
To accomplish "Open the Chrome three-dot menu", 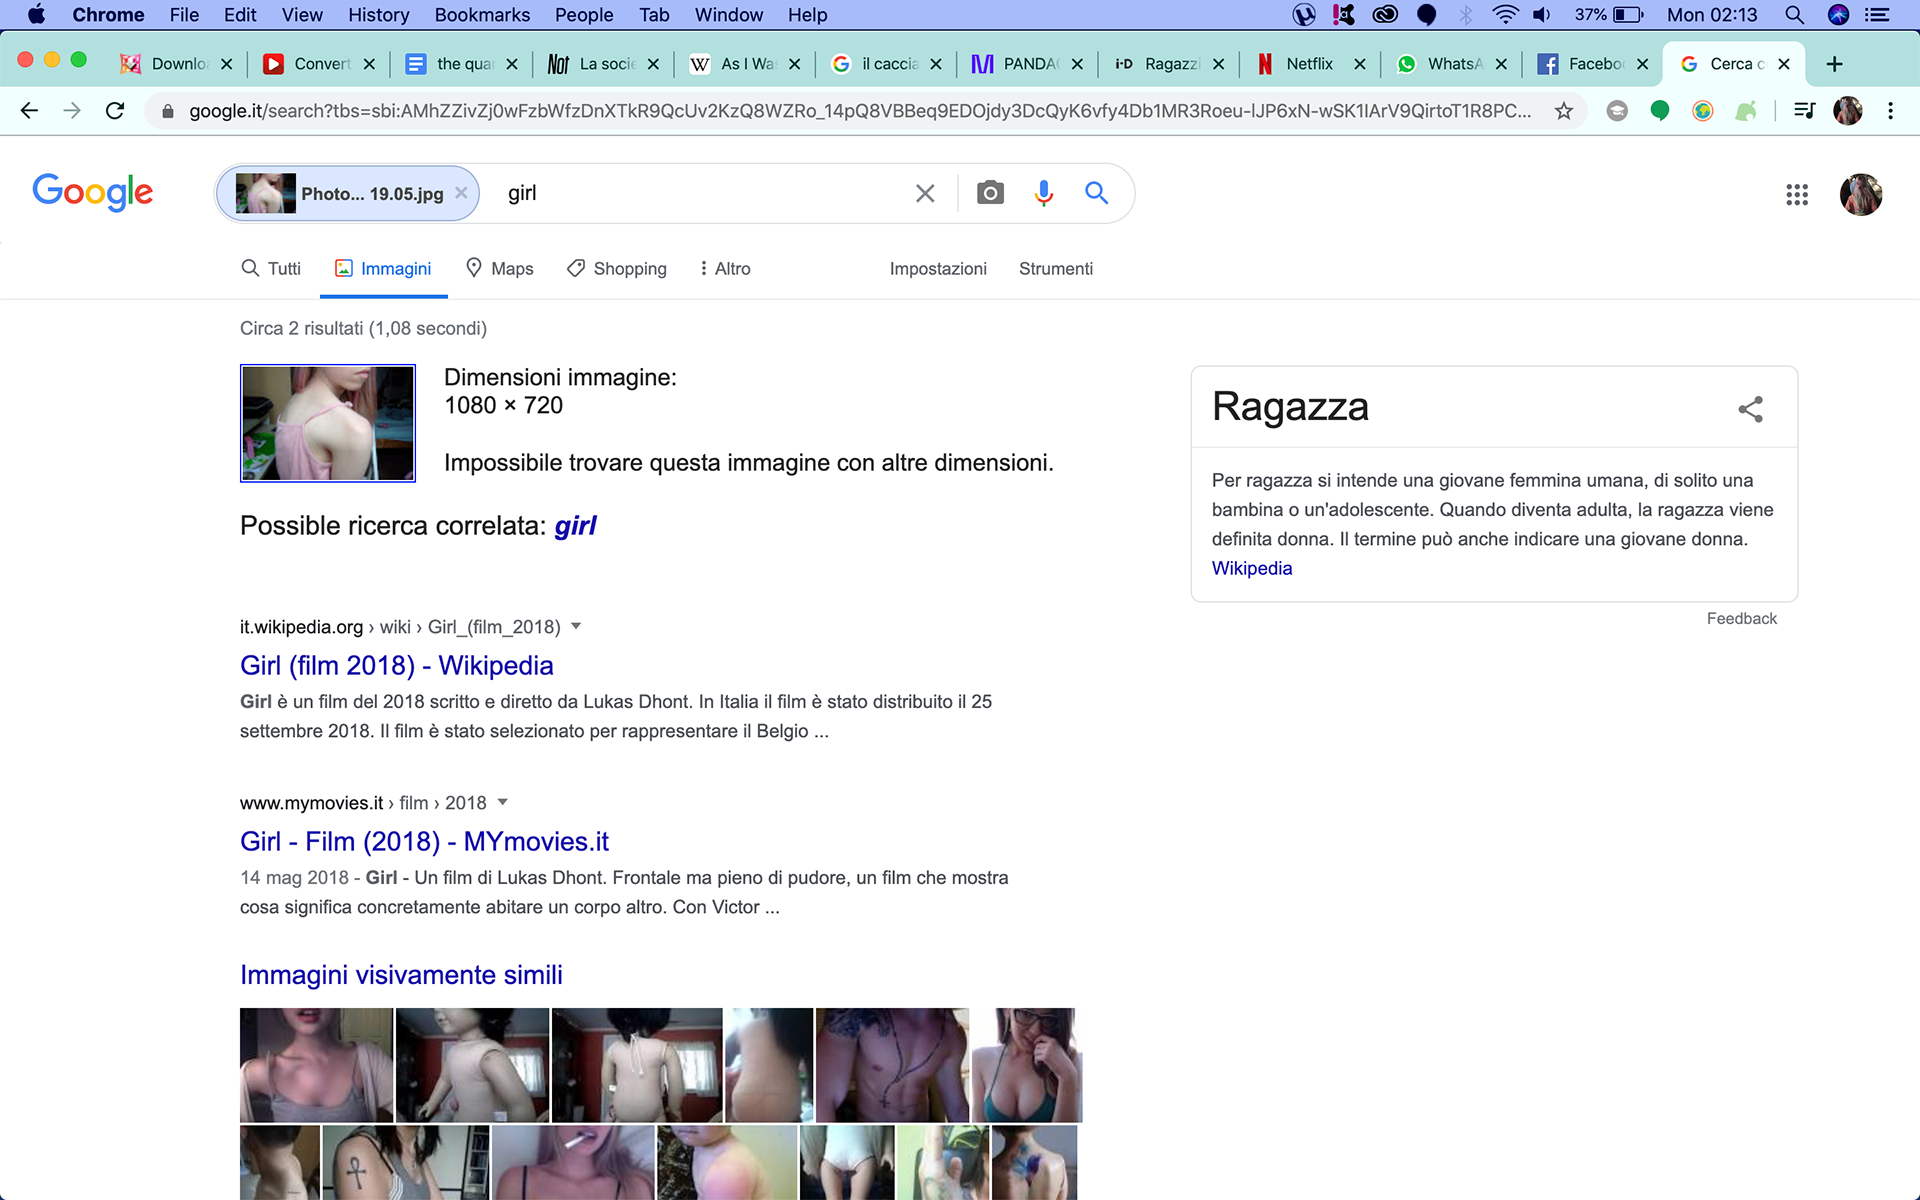I will coord(1890,111).
